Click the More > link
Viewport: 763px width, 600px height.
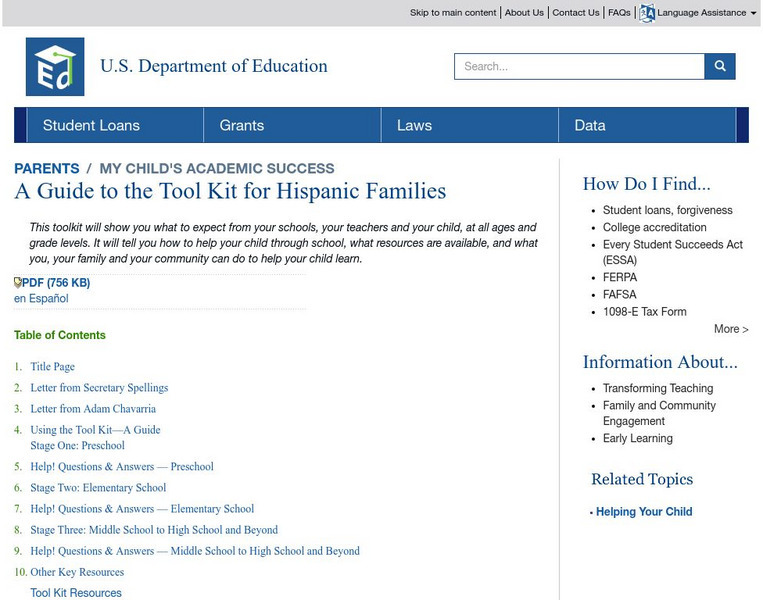pos(731,329)
